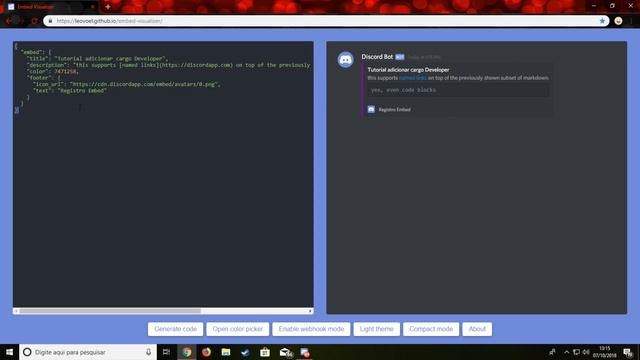Image resolution: width=640 pixels, height=360 pixels.
Task: Click the Cortana search circle icon
Action: pyautogui.click(x=27, y=352)
